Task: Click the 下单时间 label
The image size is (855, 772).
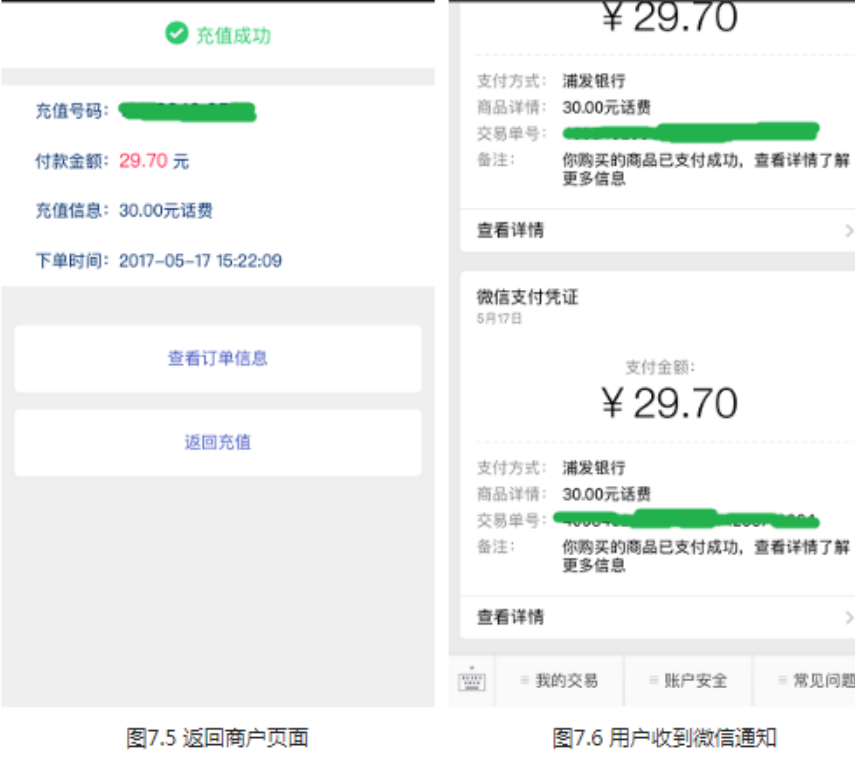Action: pos(72,261)
